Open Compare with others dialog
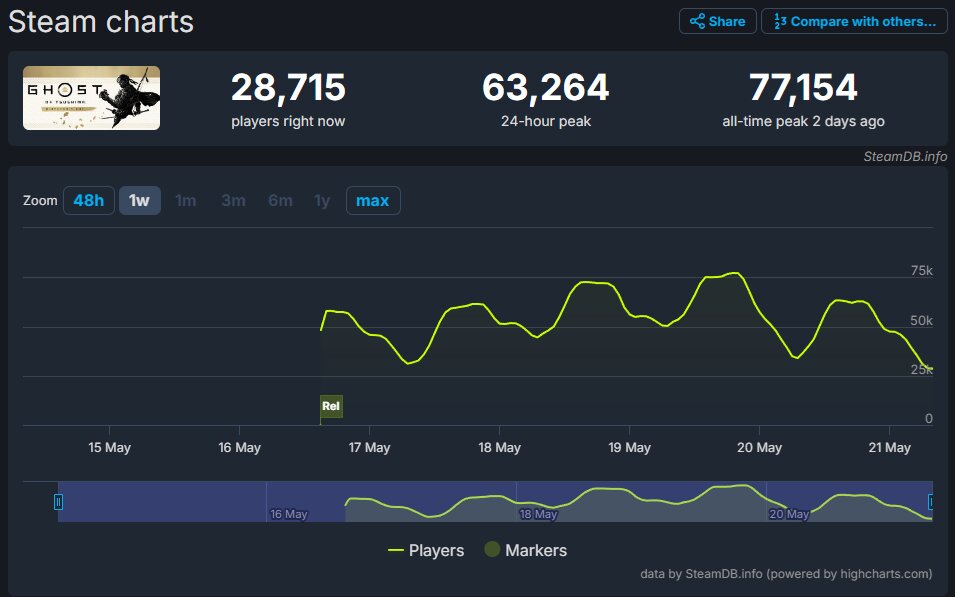This screenshot has width=955, height=597. pos(854,21)
